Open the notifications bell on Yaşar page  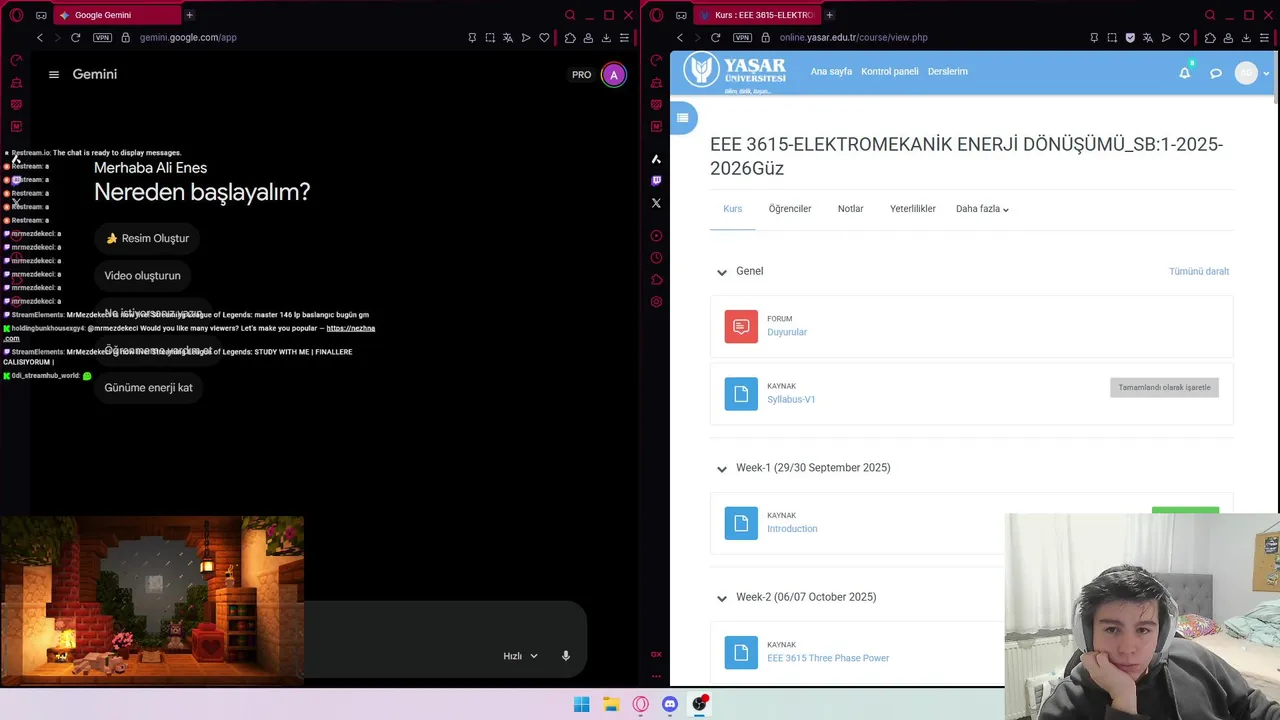[1185, 72]
